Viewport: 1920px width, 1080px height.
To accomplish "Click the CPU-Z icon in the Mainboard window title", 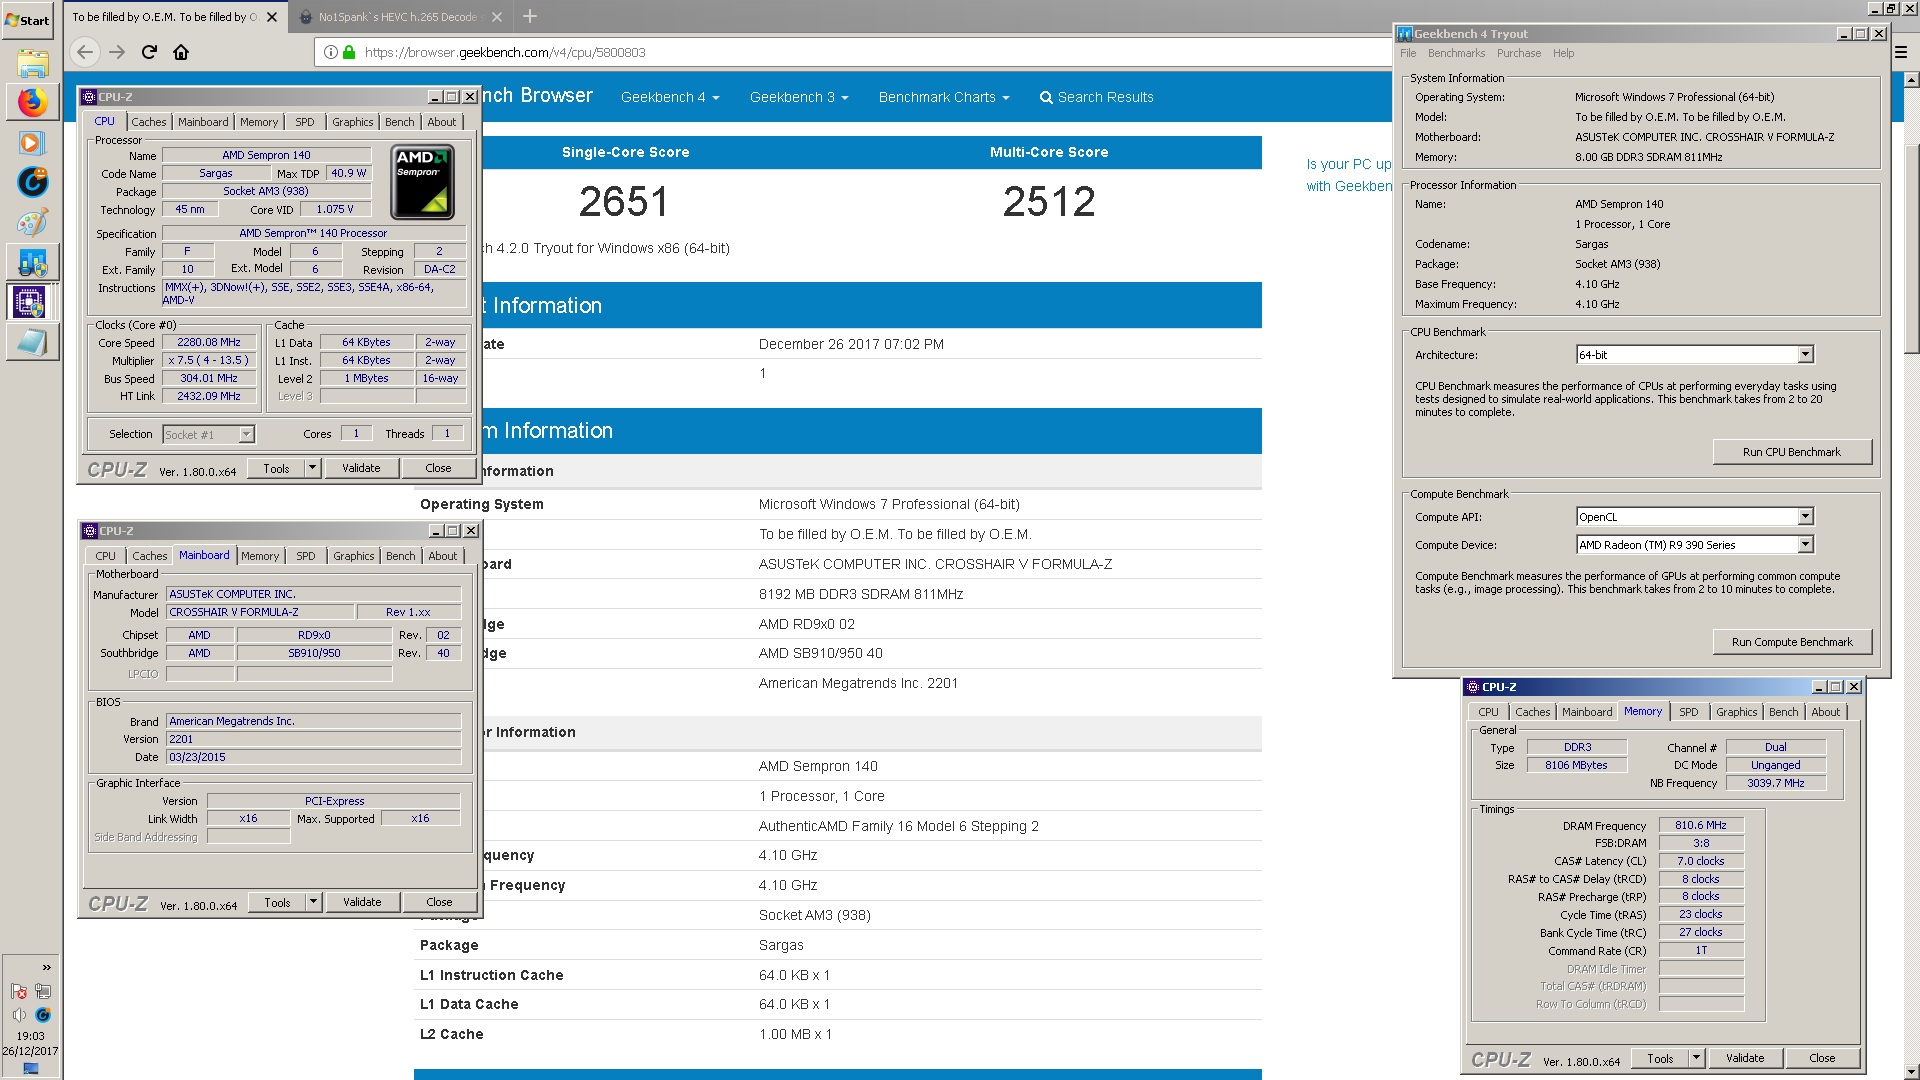I will [x=89, y=531].
